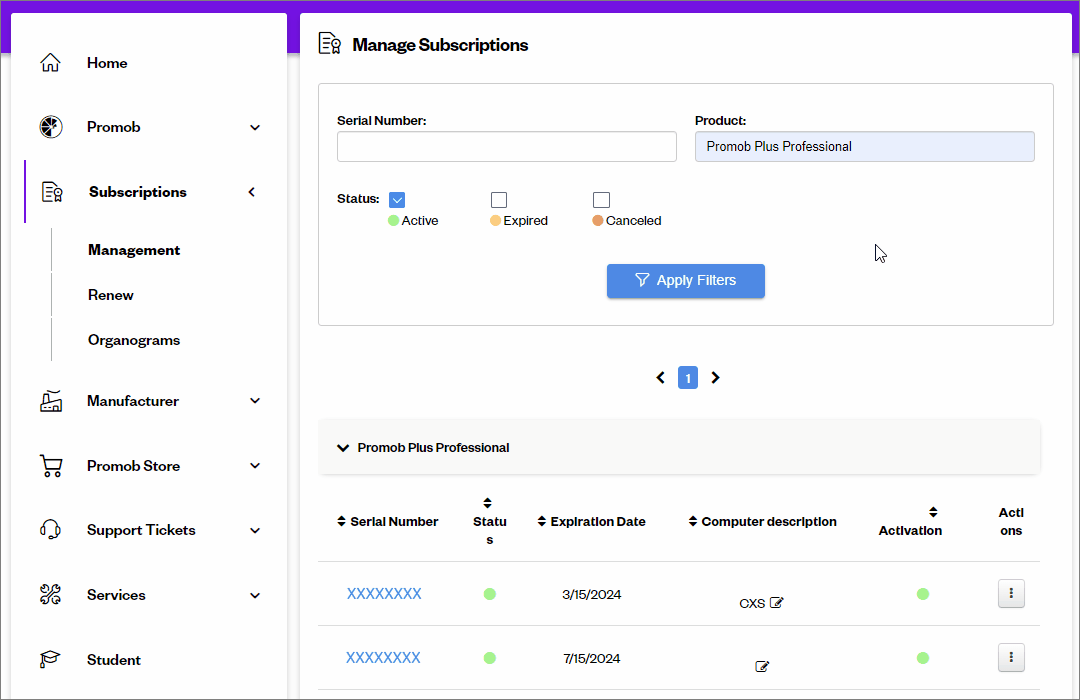This screenshot has height=700, width=1080.
Task: Open the Product dropdown field
Action: click(x=864, y=147)
